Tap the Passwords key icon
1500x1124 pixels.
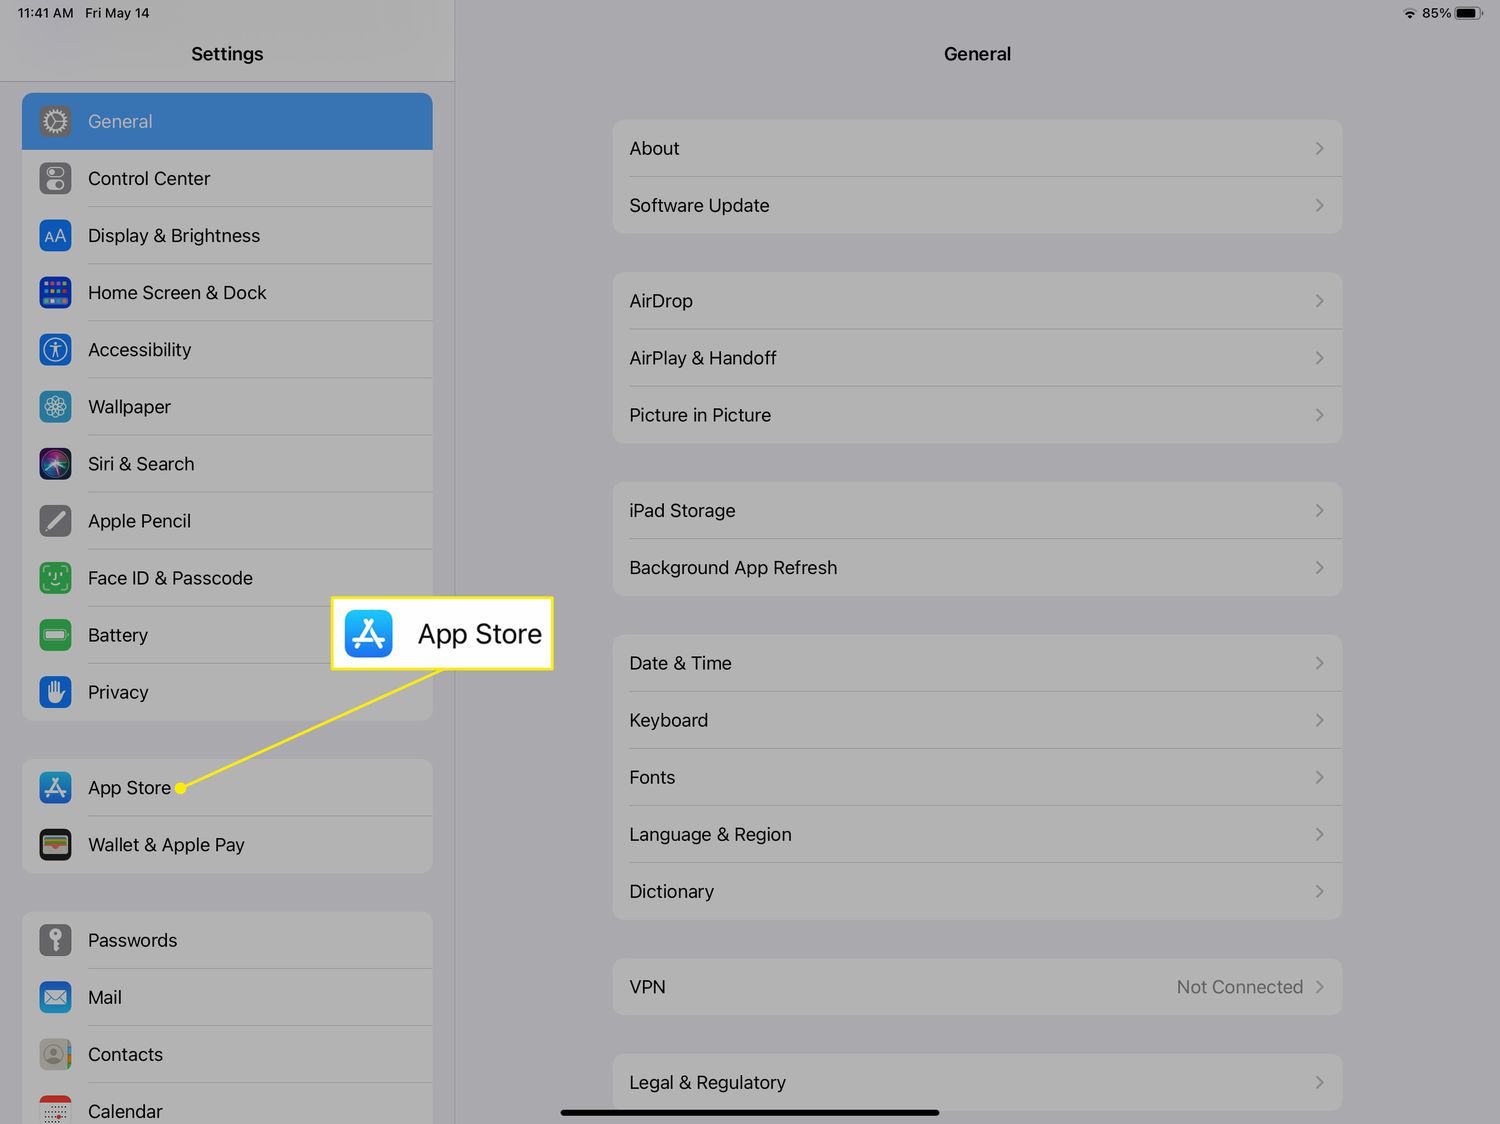(55, 940)
